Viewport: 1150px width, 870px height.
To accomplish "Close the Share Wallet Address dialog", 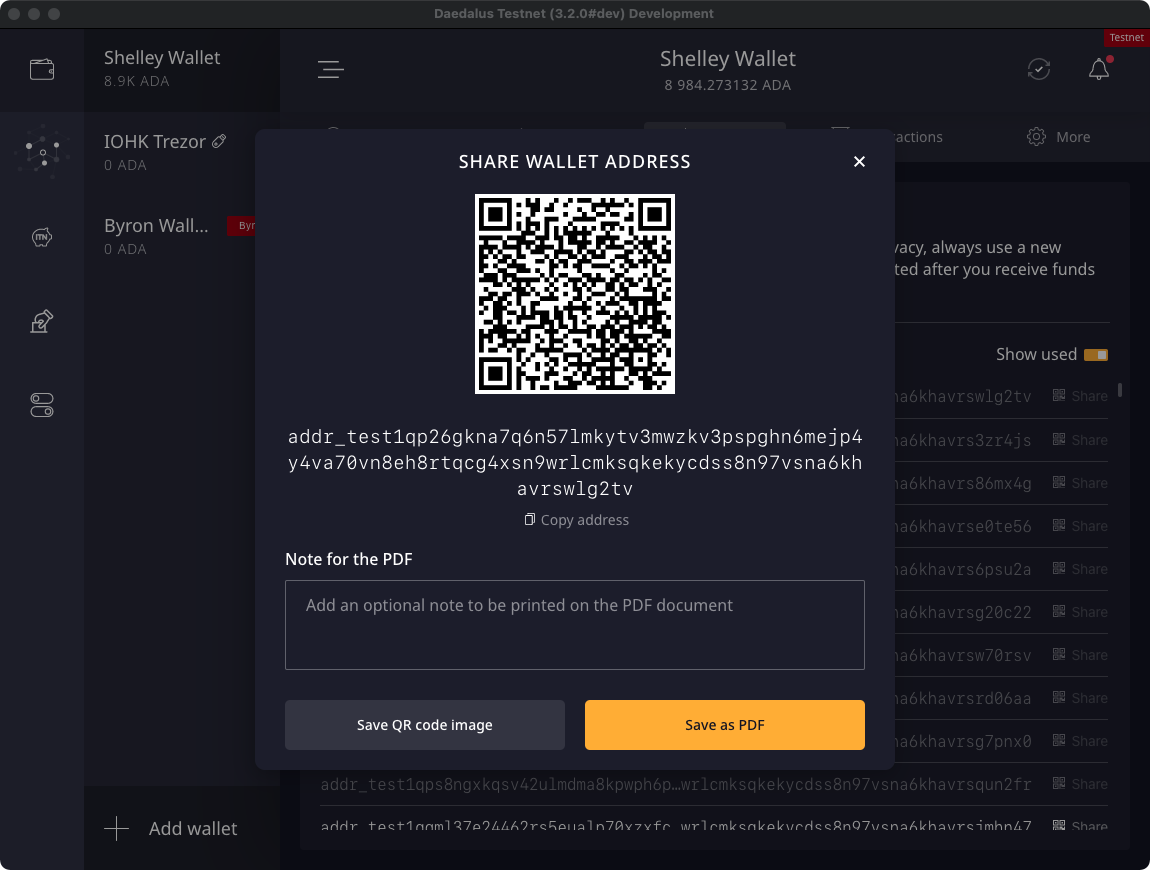I will click(859, 161).
